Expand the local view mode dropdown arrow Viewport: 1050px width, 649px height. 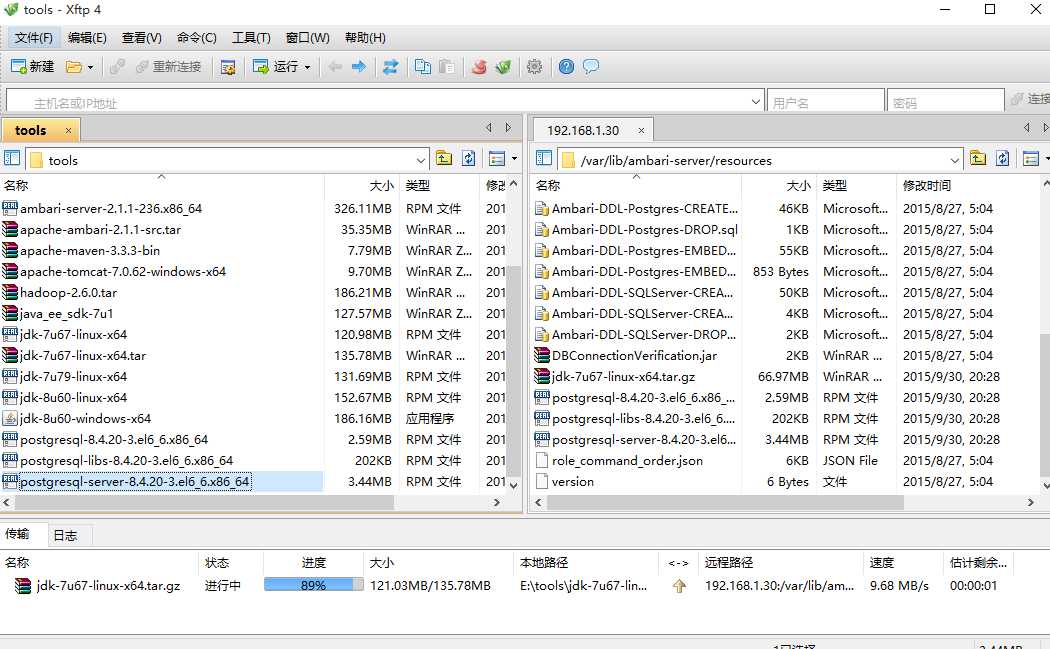(514, 159)
